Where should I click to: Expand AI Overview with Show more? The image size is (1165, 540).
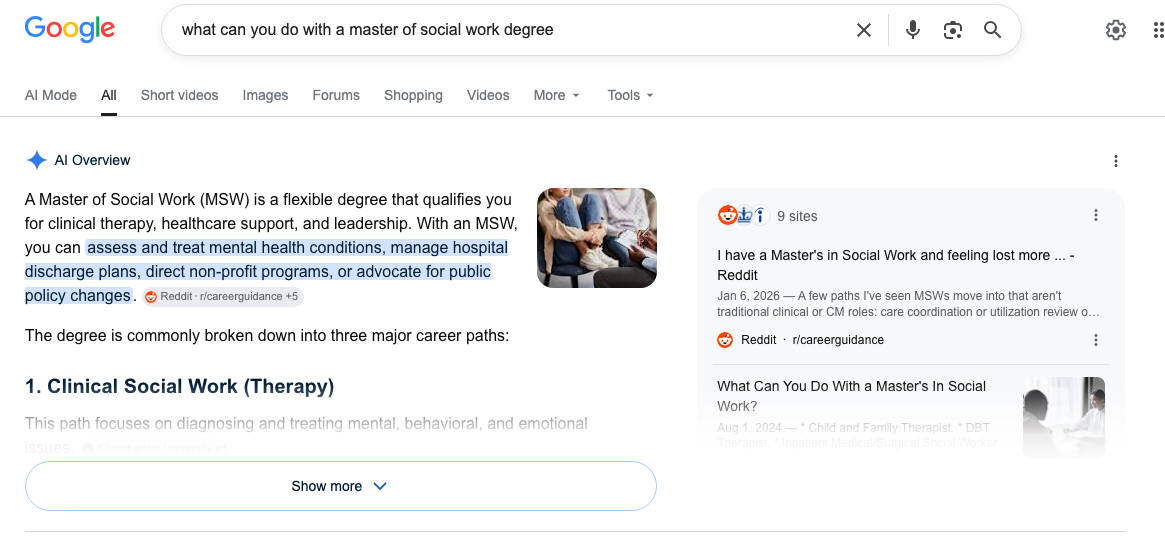coord(340,486)
